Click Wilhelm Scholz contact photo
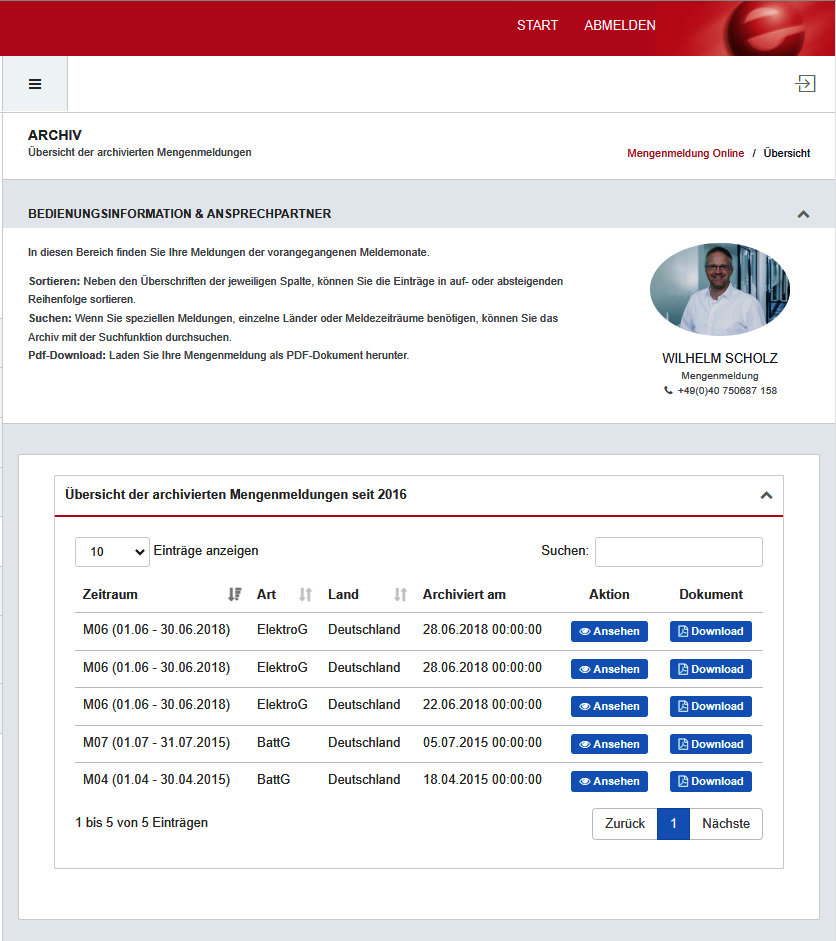The width and height of the screenshot is (836, 941). click(720, 289)
